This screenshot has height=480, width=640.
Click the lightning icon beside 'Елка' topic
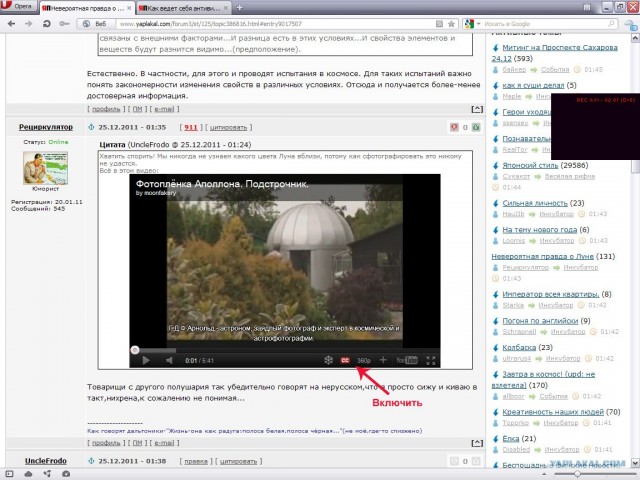496,439
